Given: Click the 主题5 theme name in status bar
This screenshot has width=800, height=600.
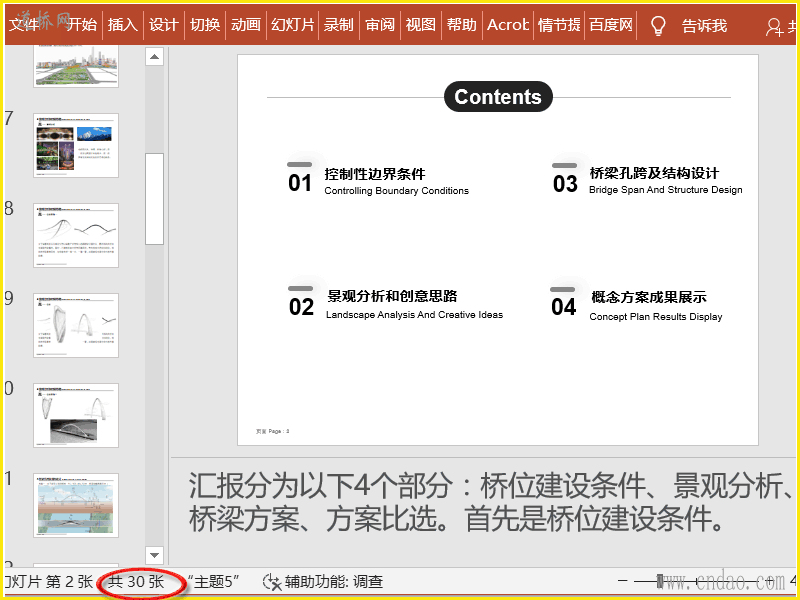Looking at the screenshot, I should [213, 582].
